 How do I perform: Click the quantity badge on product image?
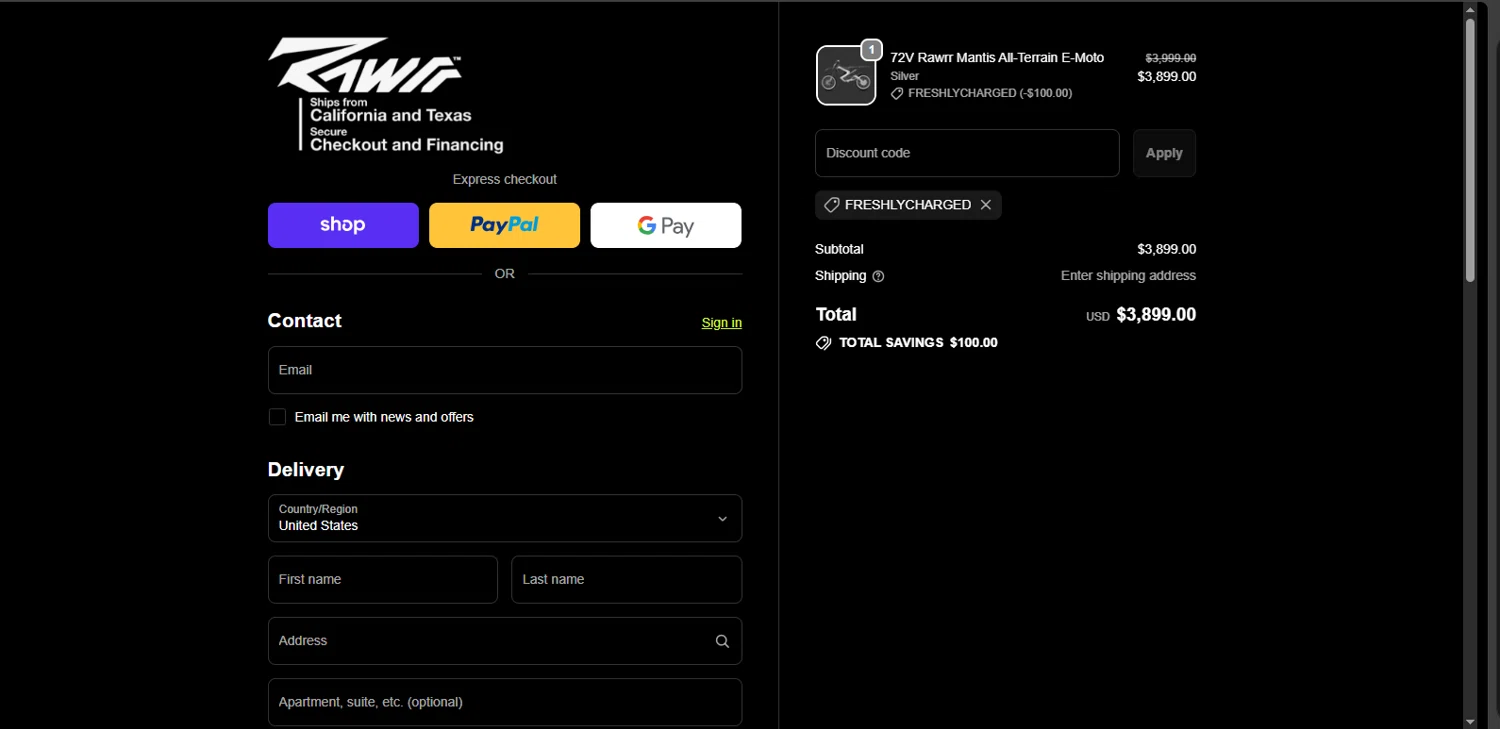[x=872, y=49]
